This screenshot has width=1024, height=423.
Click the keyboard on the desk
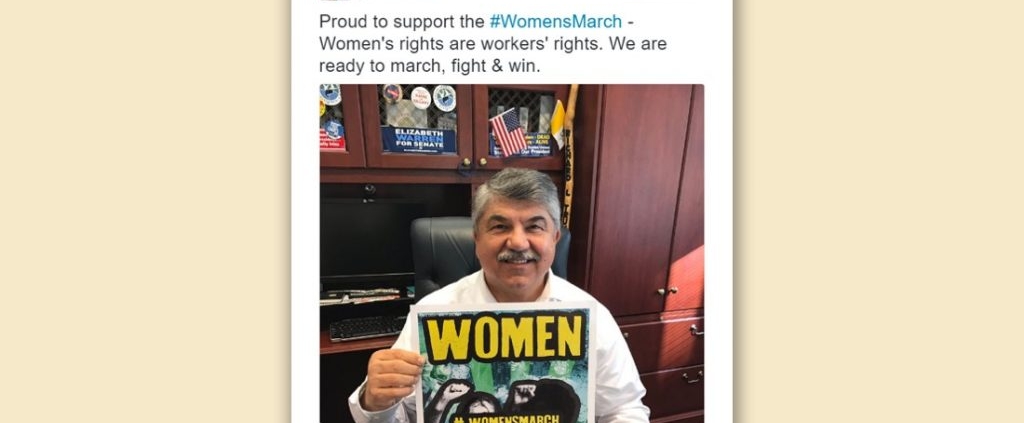pyautogui.click(x=368, y=328)
